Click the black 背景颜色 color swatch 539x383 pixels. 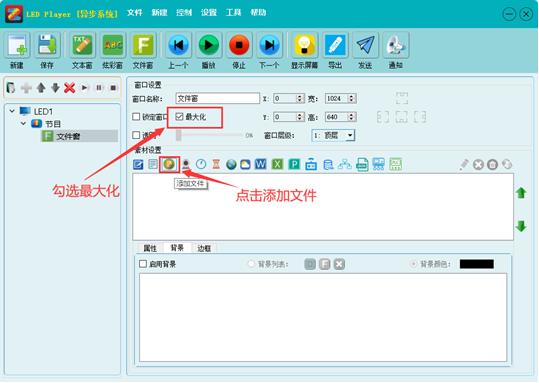[x=477, y=264]
